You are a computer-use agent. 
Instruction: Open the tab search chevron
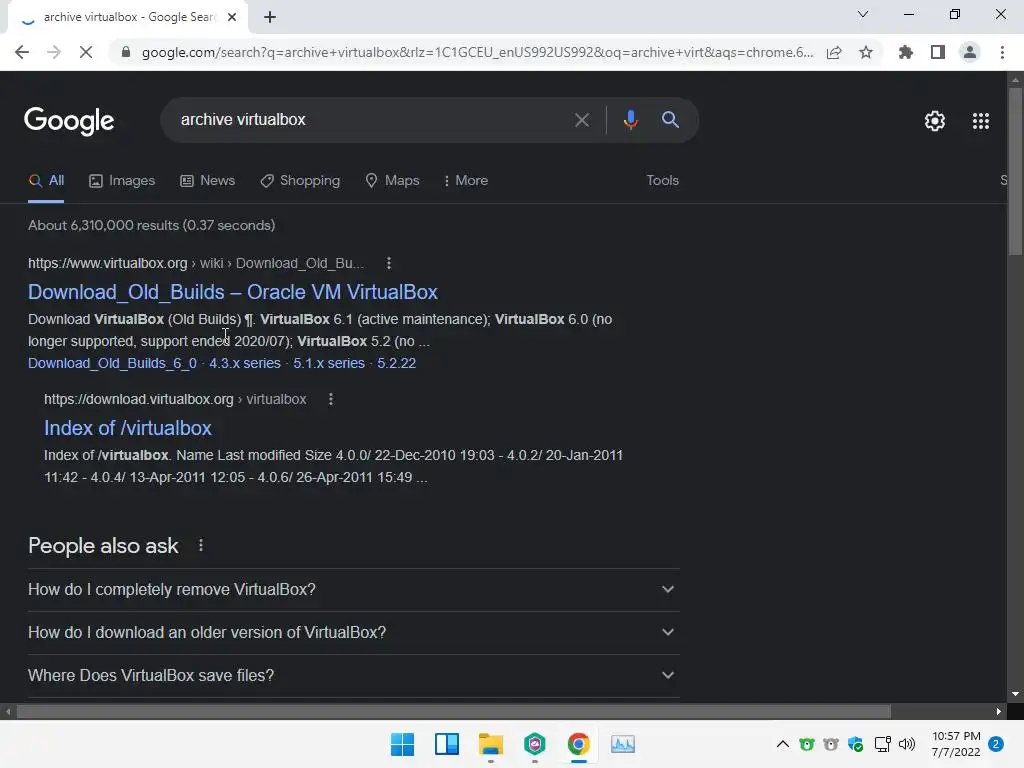(x=863, y=14)
